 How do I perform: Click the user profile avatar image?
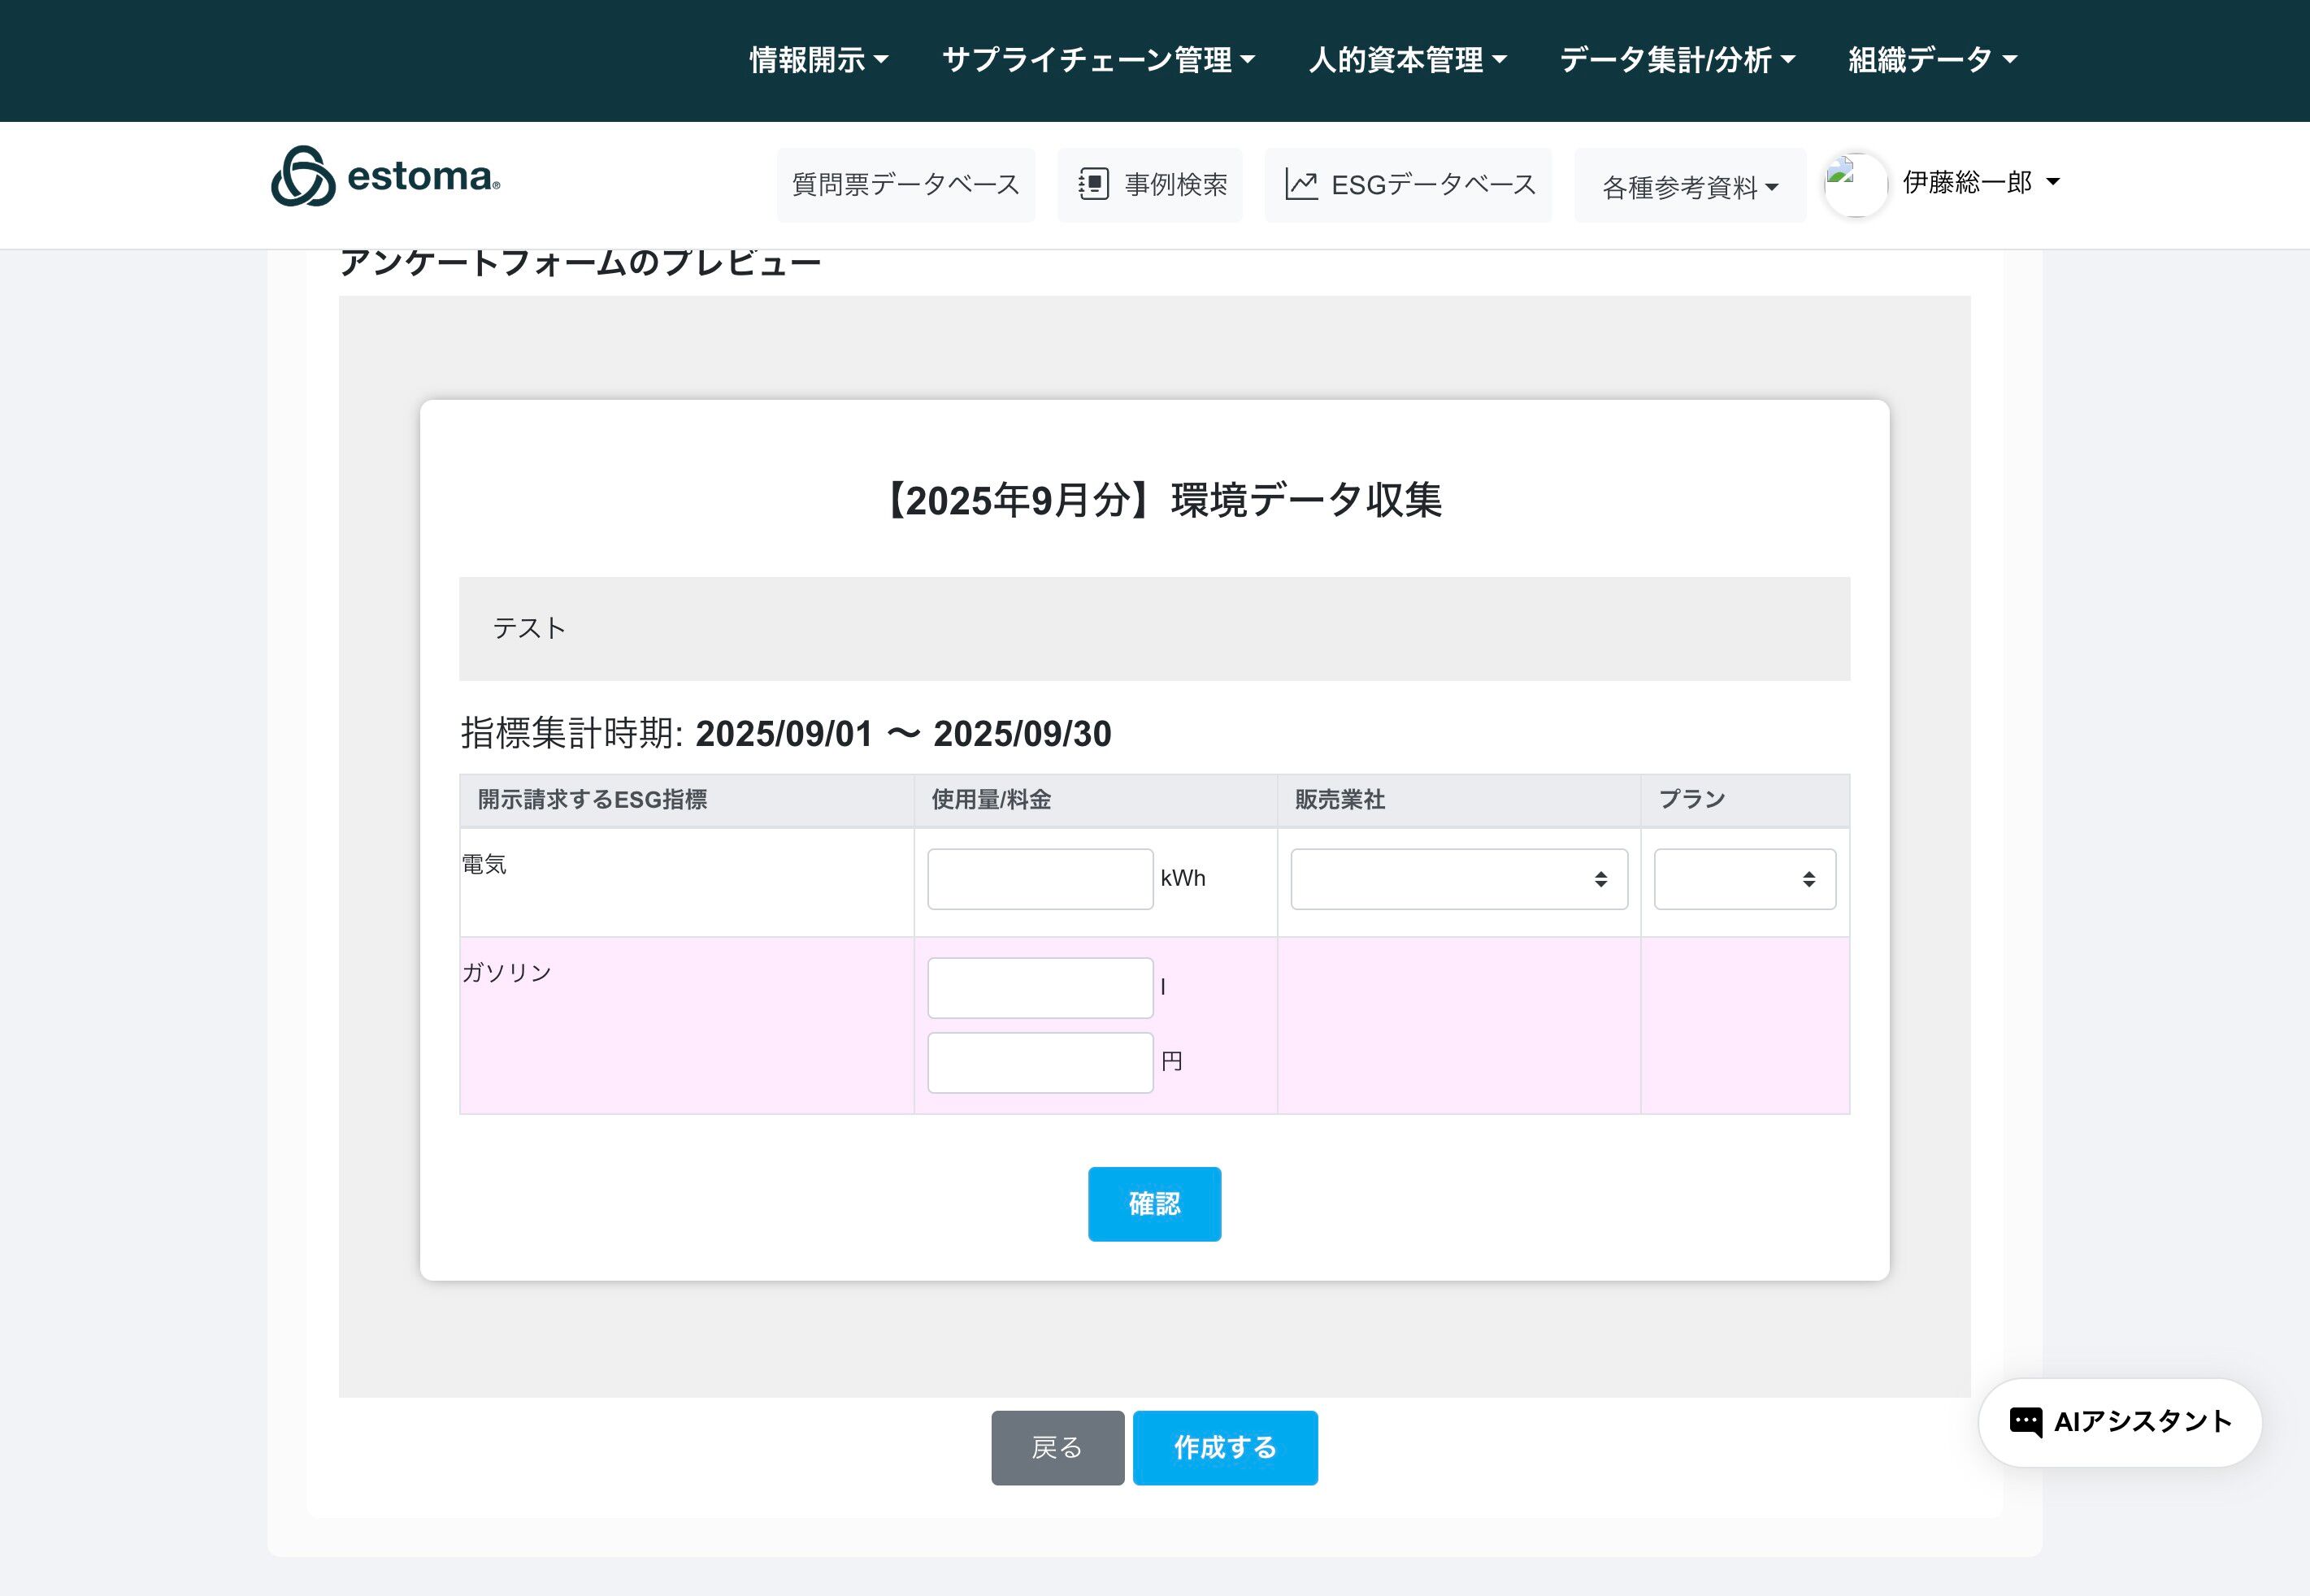coord(1855,184)
